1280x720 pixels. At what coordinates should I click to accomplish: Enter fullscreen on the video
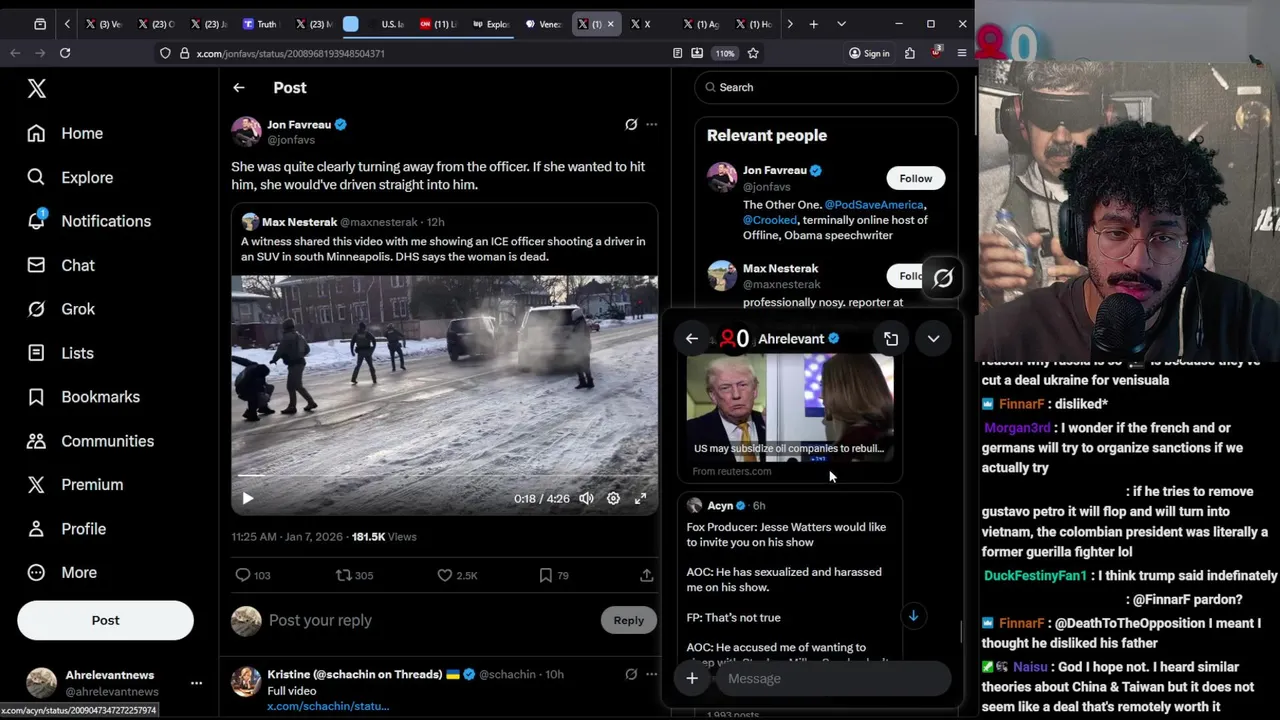tap(640, 498)
